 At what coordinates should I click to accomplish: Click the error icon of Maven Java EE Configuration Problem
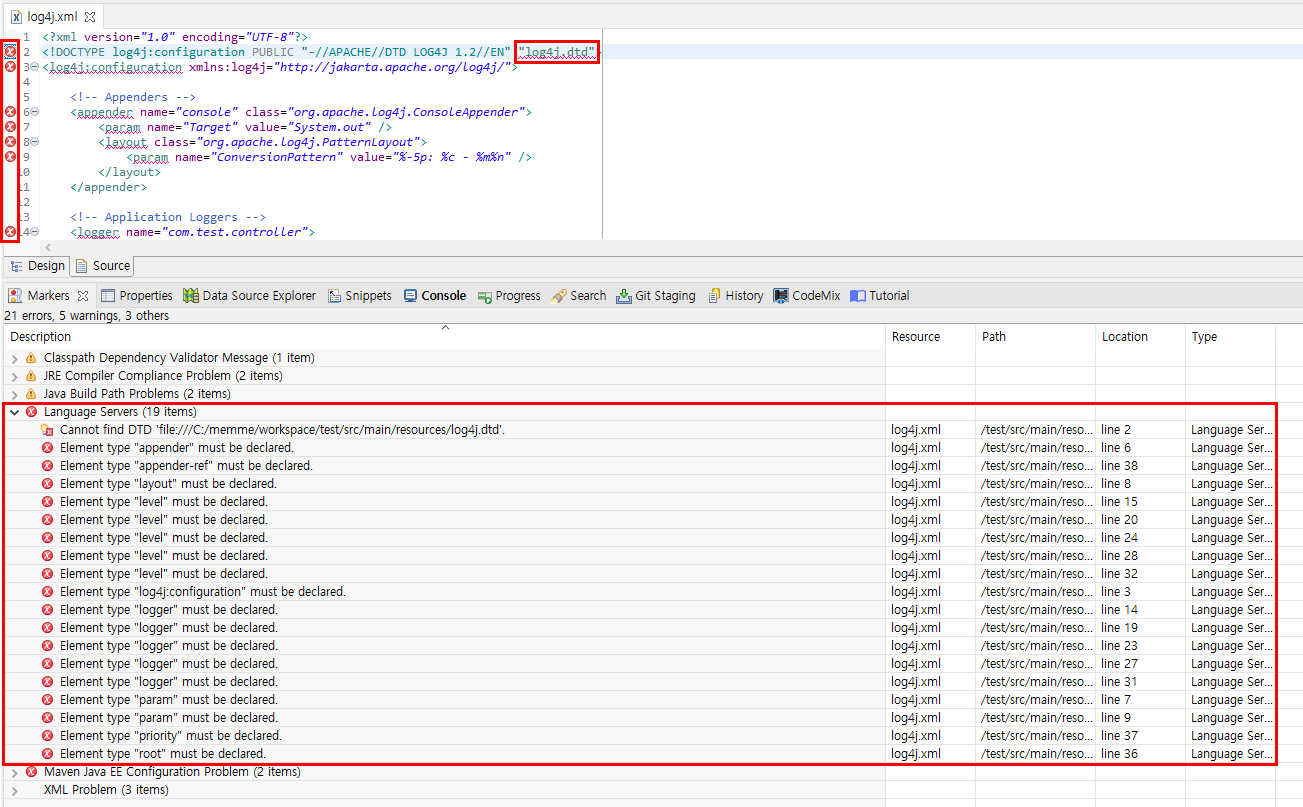click(32, 772)
